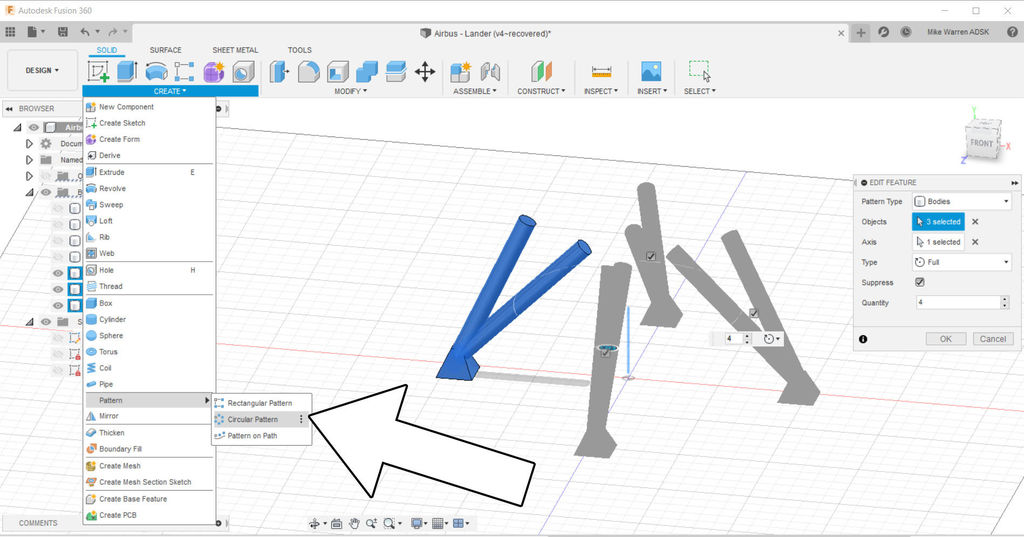1024x537 pixels.
Task: Clear the Axis selection with its X
Action: 975,242
